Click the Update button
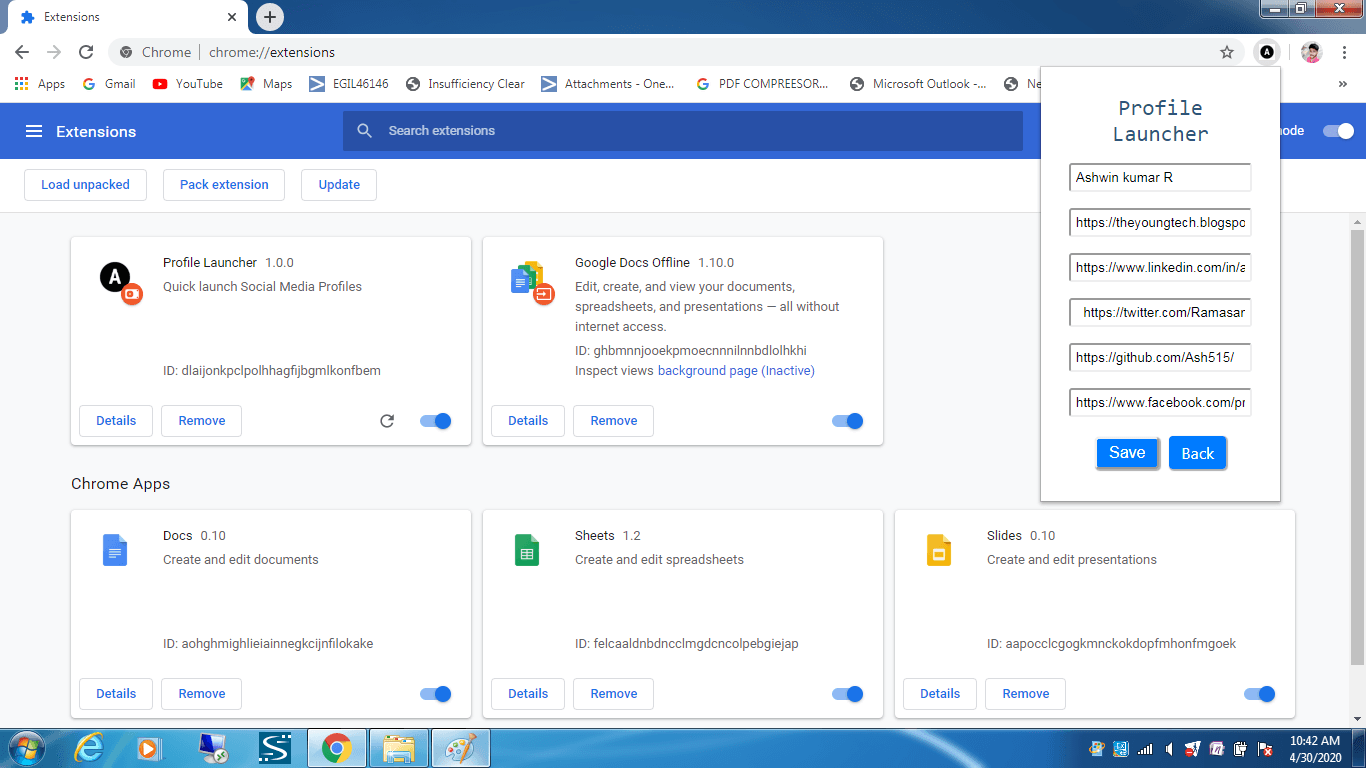 339,185
